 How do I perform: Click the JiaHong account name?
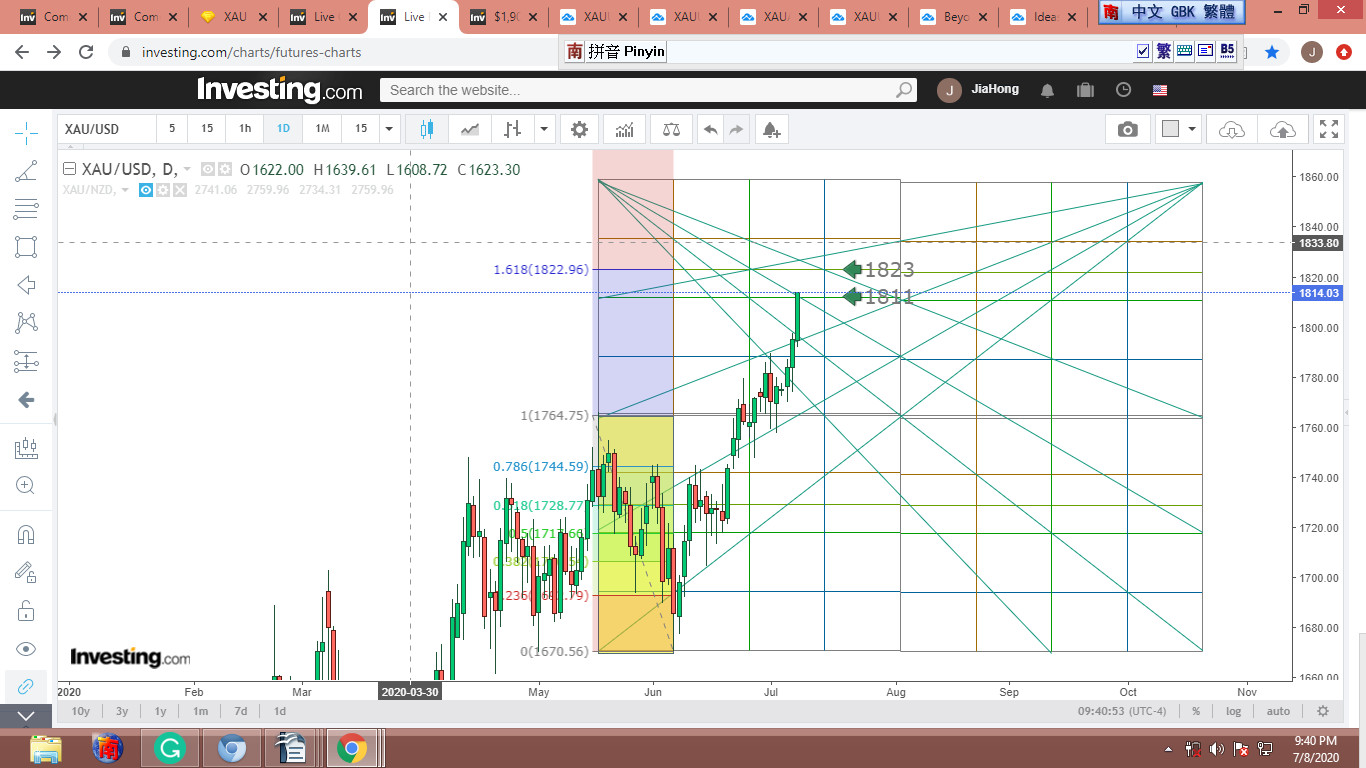[x=995, y=89]
